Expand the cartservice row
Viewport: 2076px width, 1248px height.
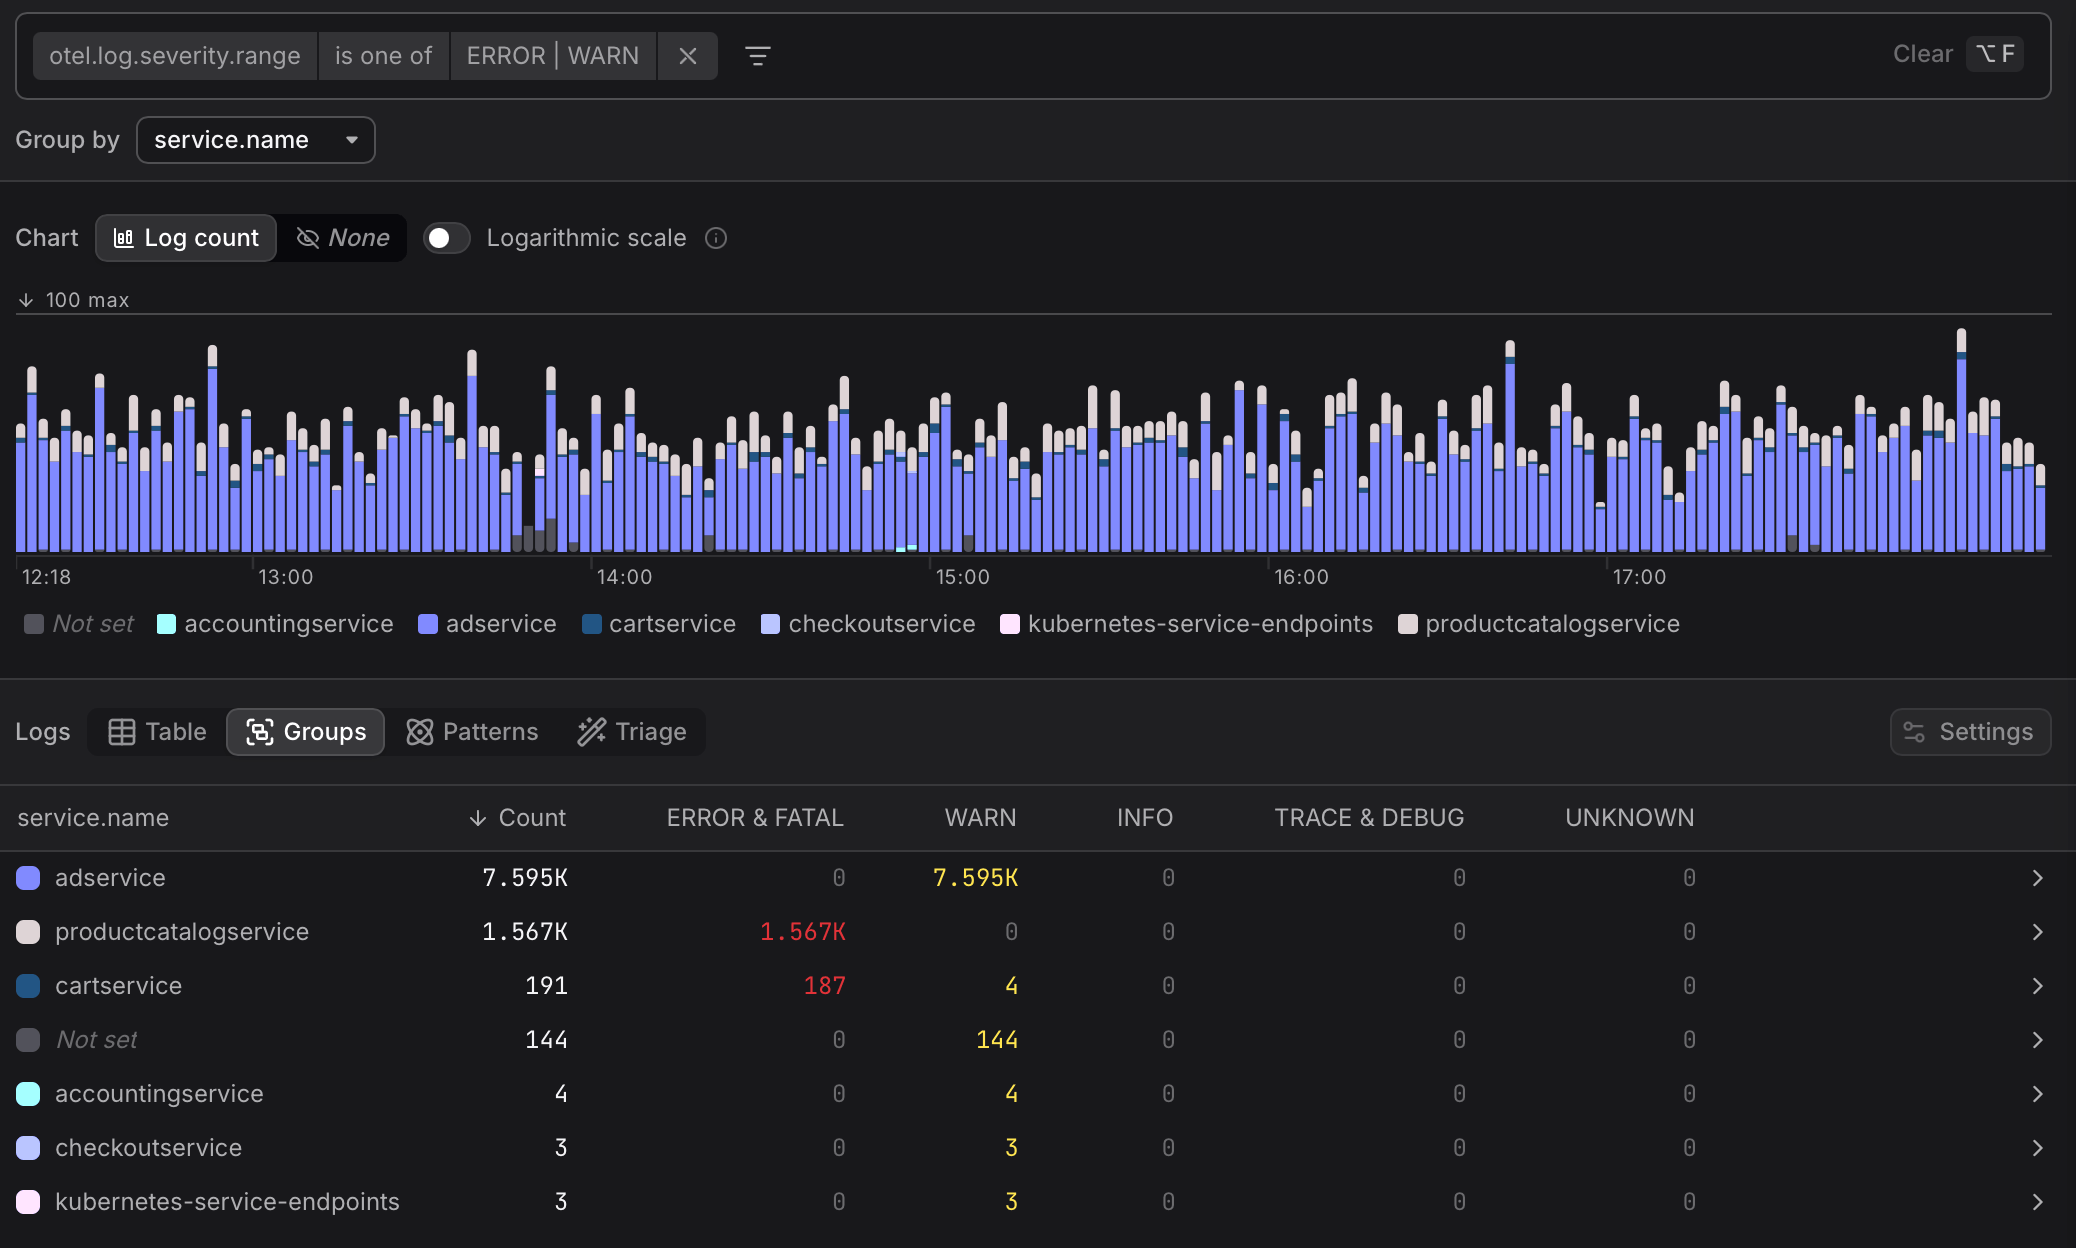click(x=2038, y=985)
